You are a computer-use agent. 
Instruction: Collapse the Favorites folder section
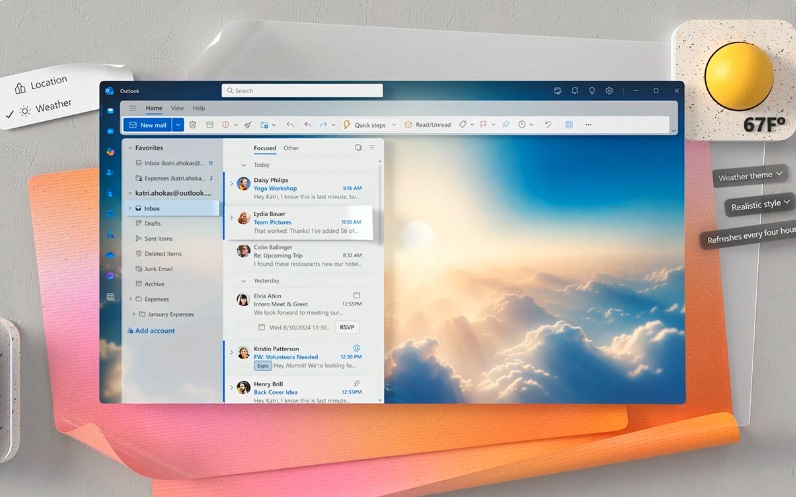click(x=129, y=148)
